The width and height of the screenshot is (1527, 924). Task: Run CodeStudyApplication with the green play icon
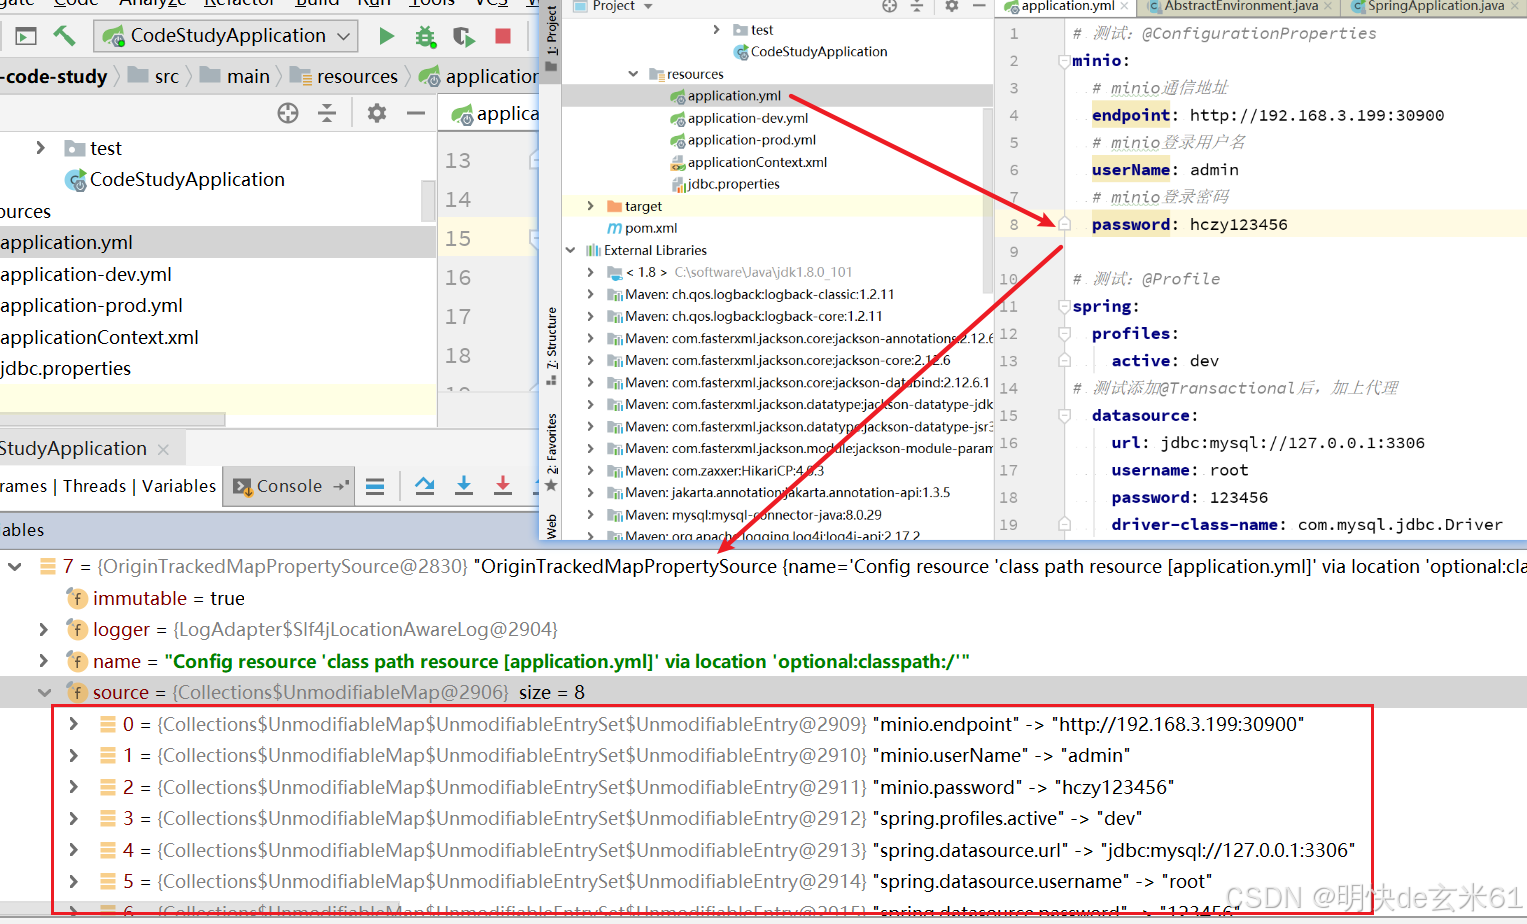pyautogui.click(x=387, y=37)
